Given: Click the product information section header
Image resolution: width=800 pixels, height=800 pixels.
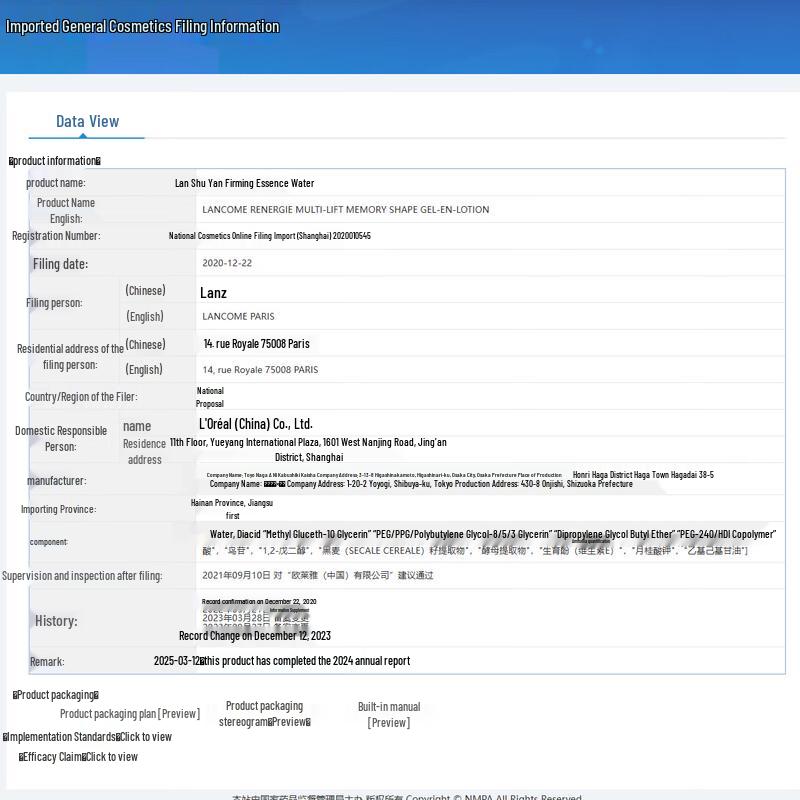Looking at the screenshot, I should click(55, 161).
